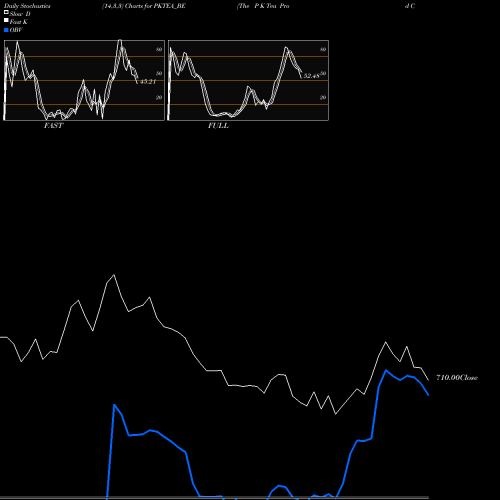Screen dimensions: 500x500
Task: Click 'The P K Tea Pro' company text
Action: 263,6
